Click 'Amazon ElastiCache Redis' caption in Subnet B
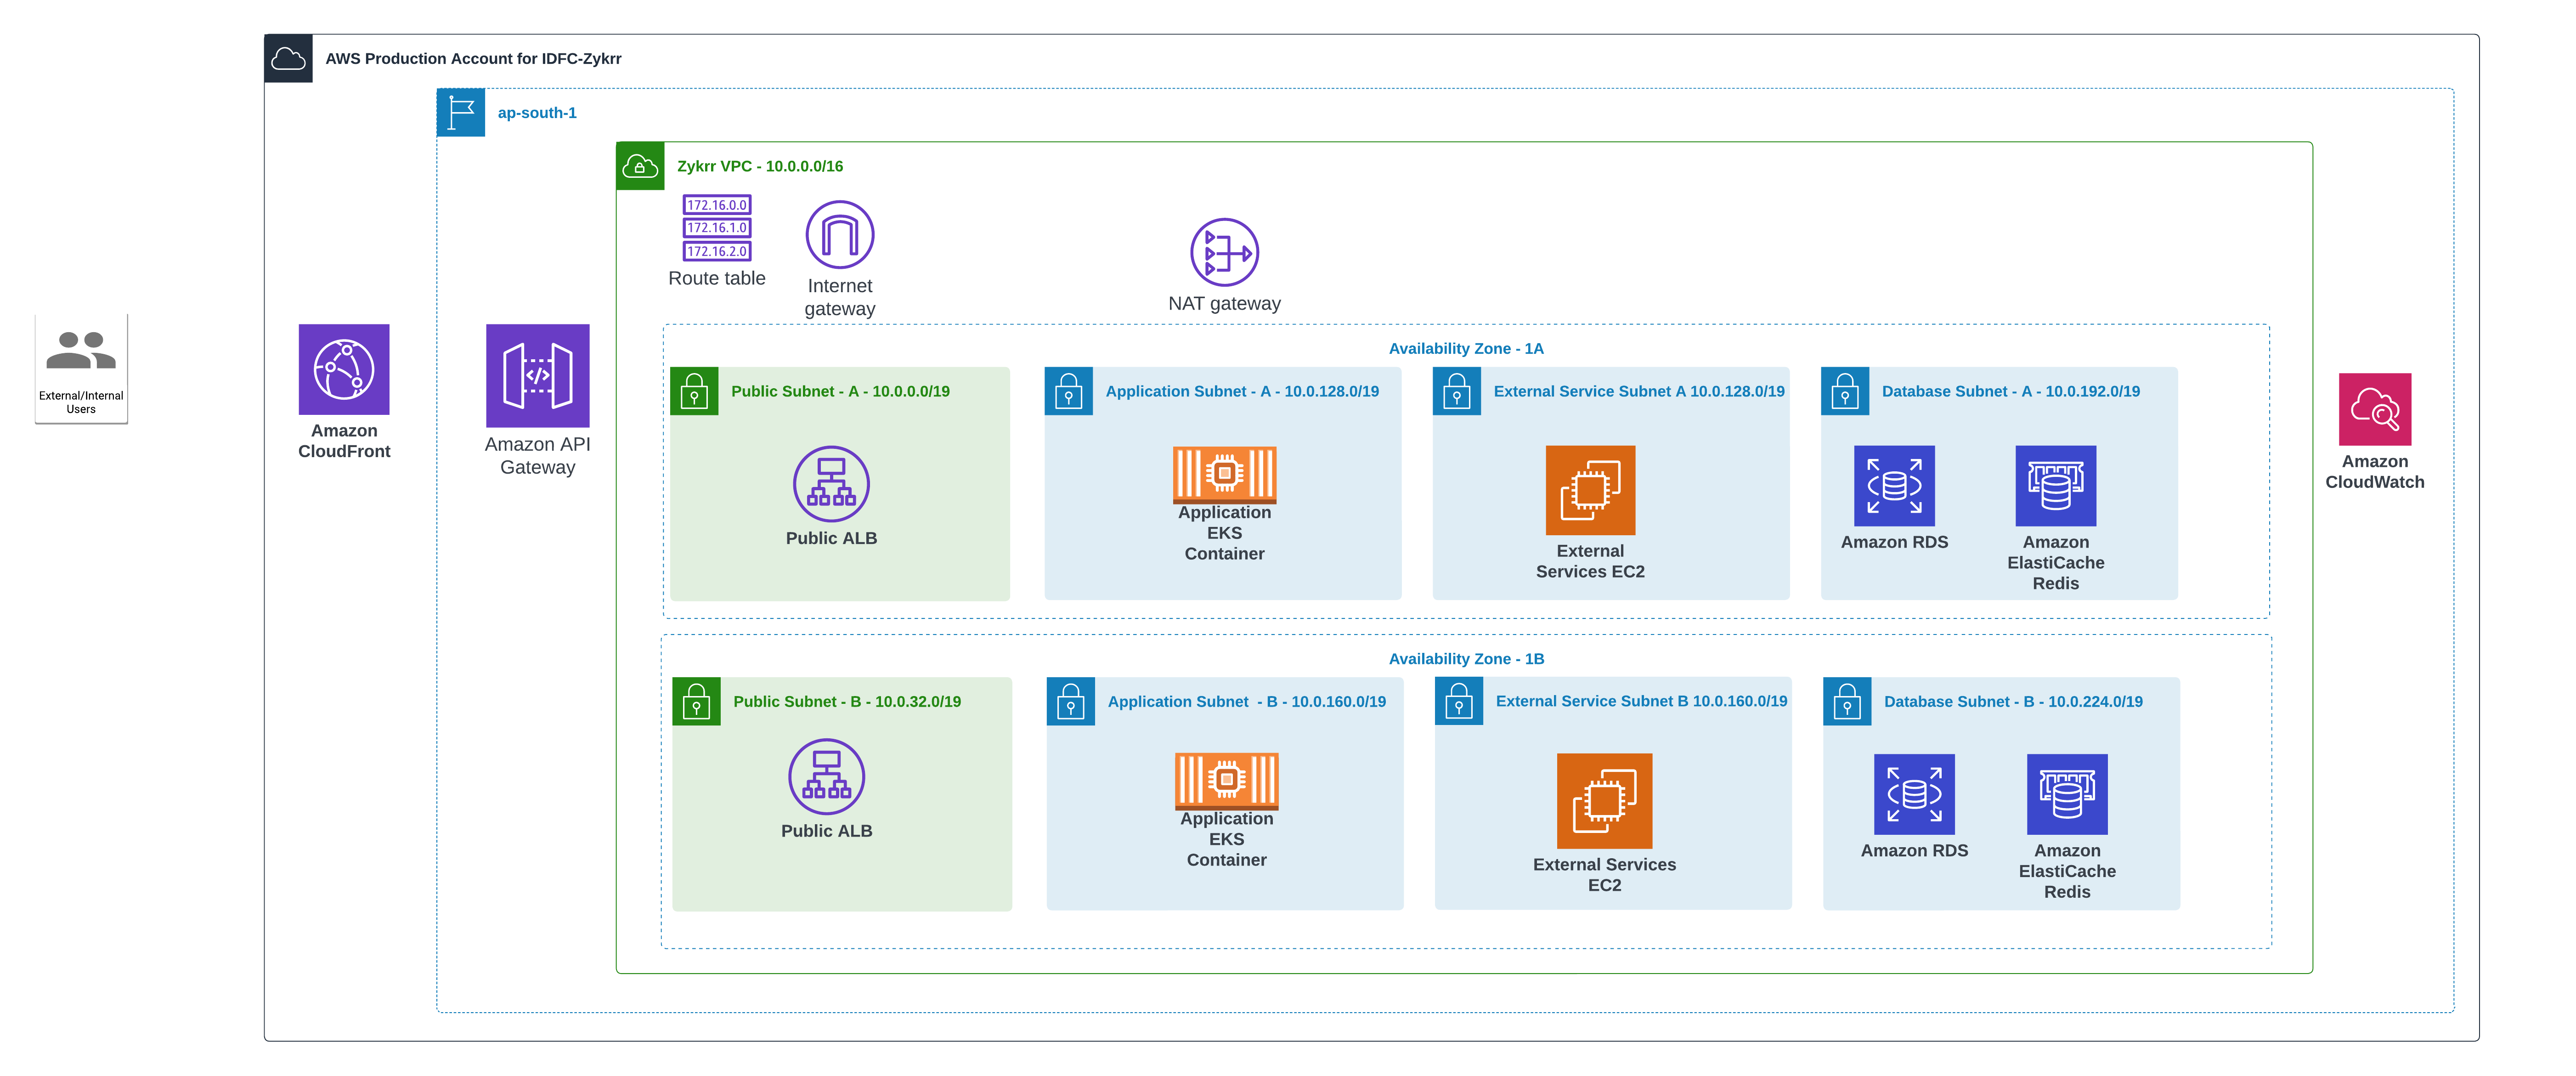This screenshot has width=2576, height=1076. pyautogui.click(x=2067, y=871)
